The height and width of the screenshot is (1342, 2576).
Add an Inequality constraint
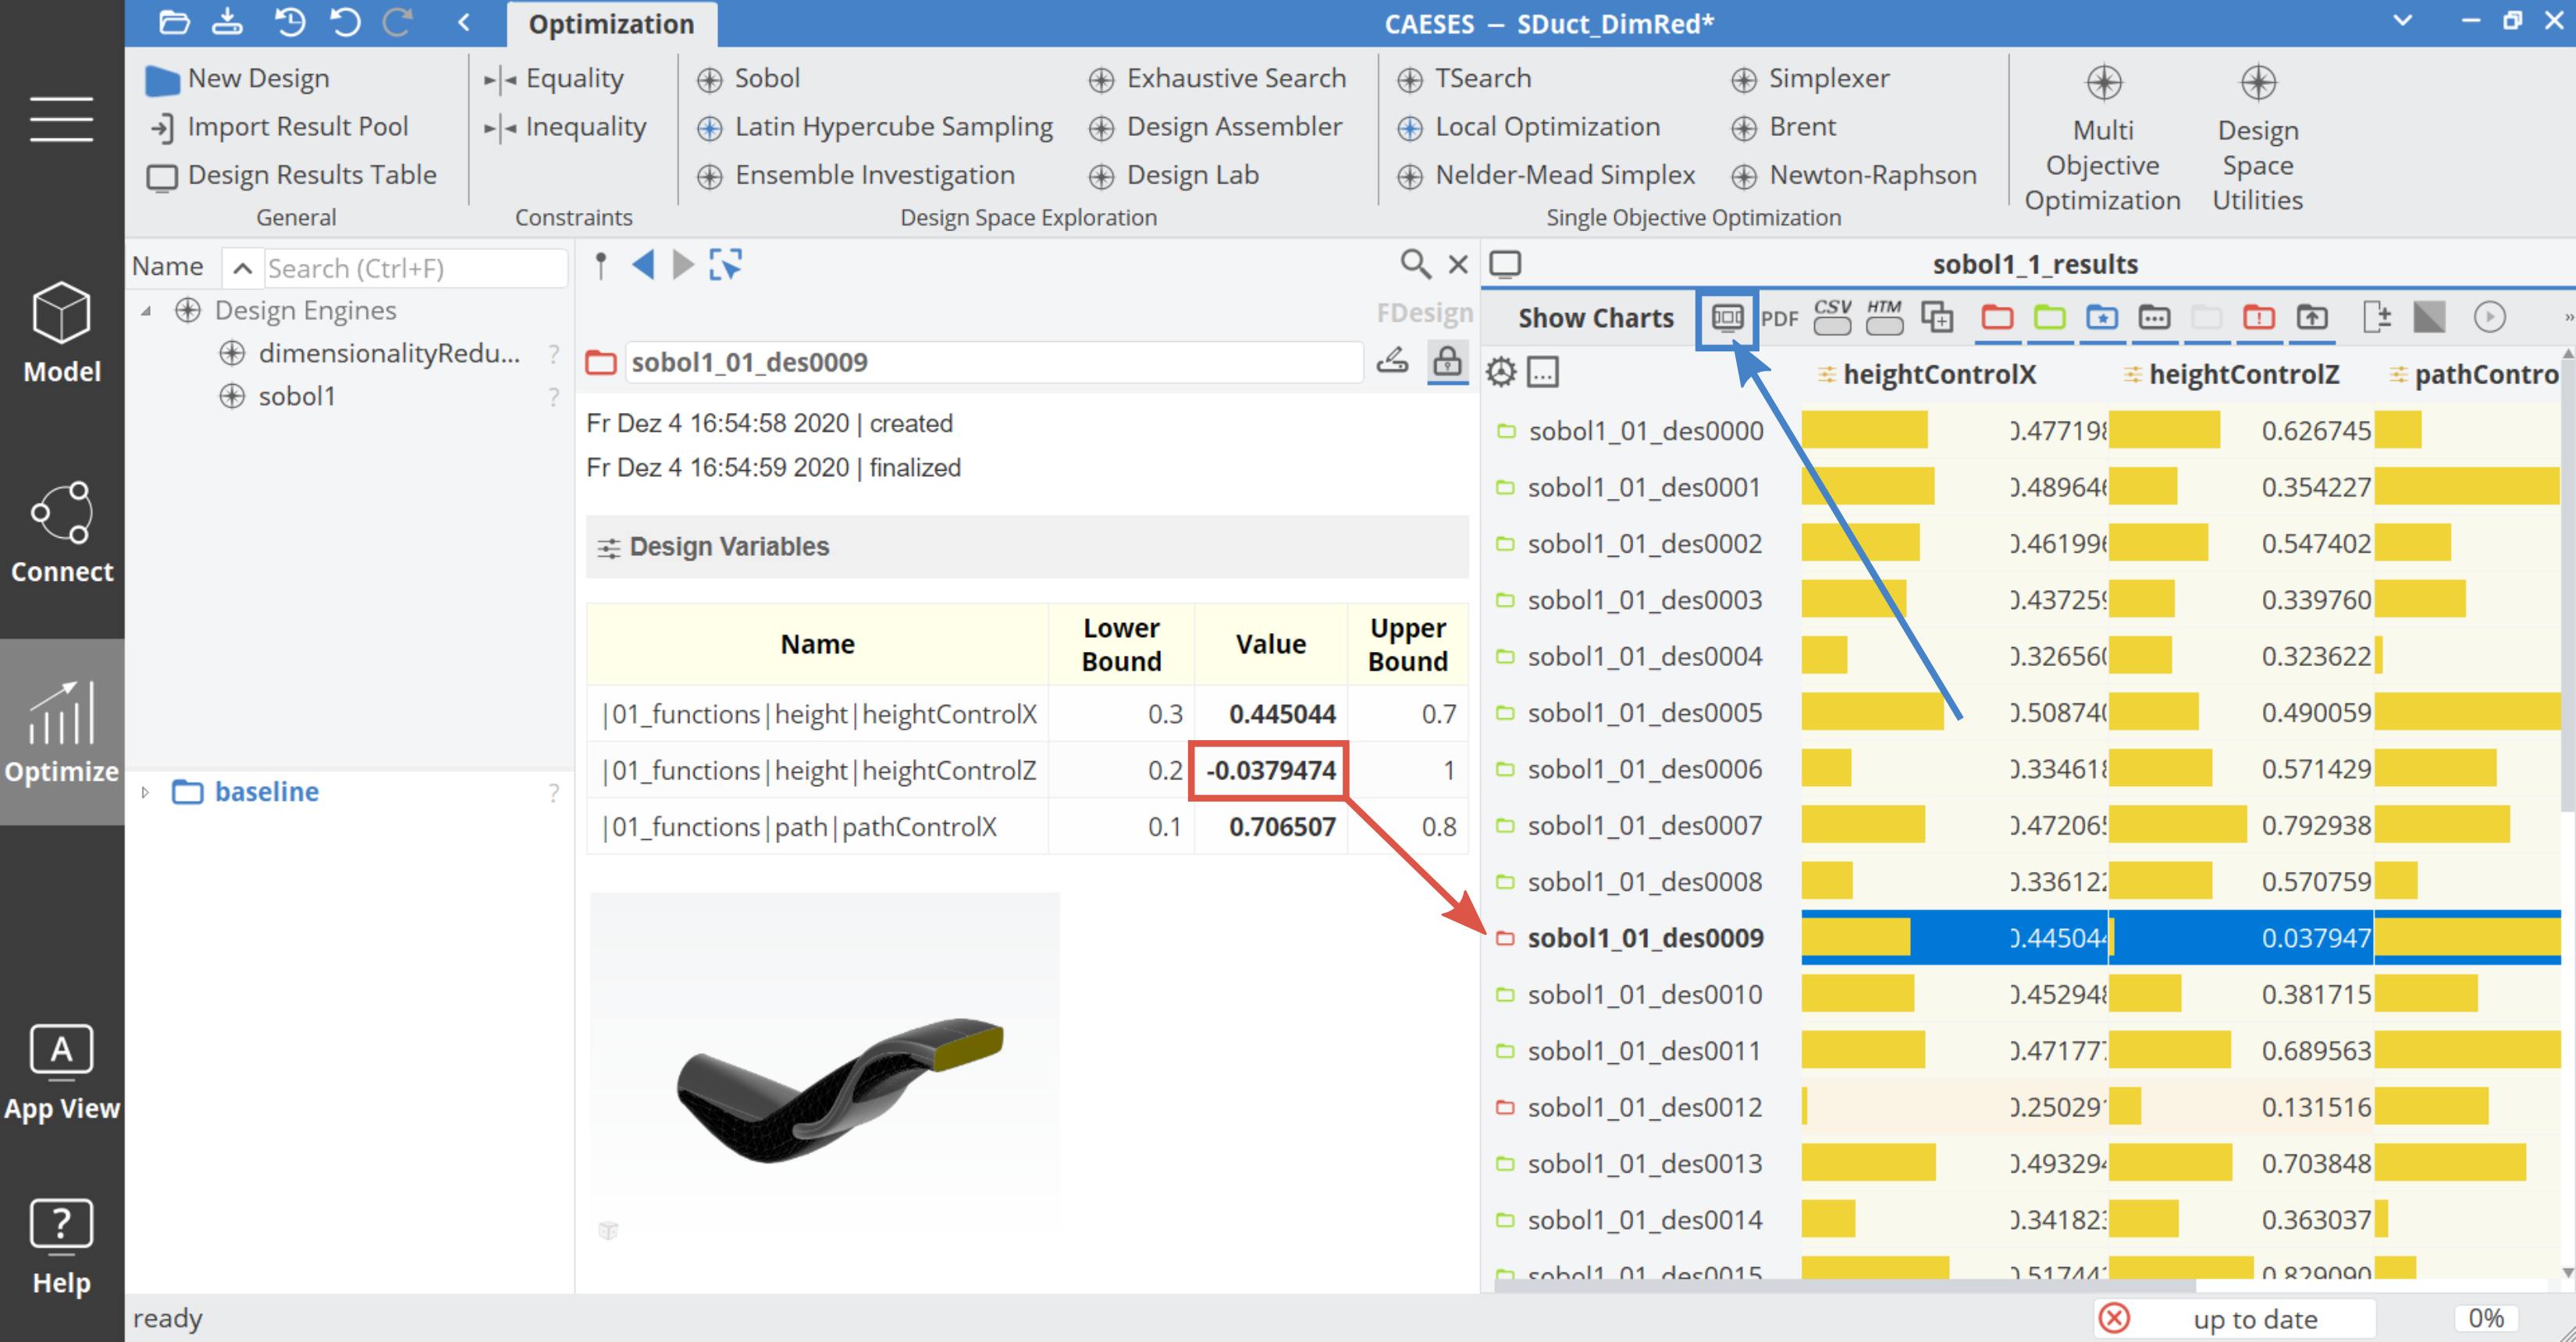tap(565, 127)
